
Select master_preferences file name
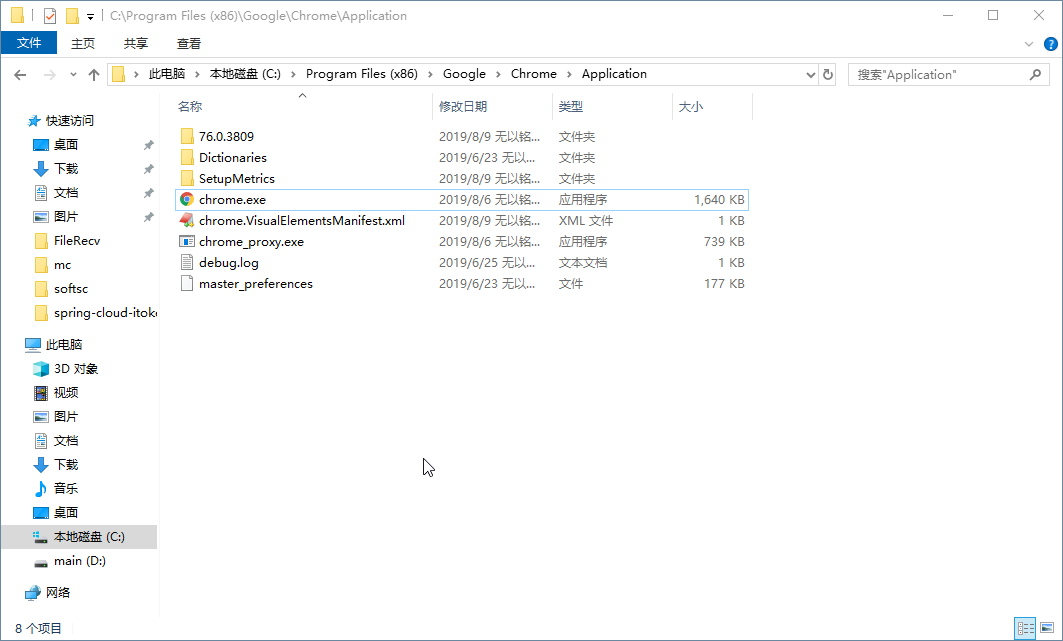(256, 283)
